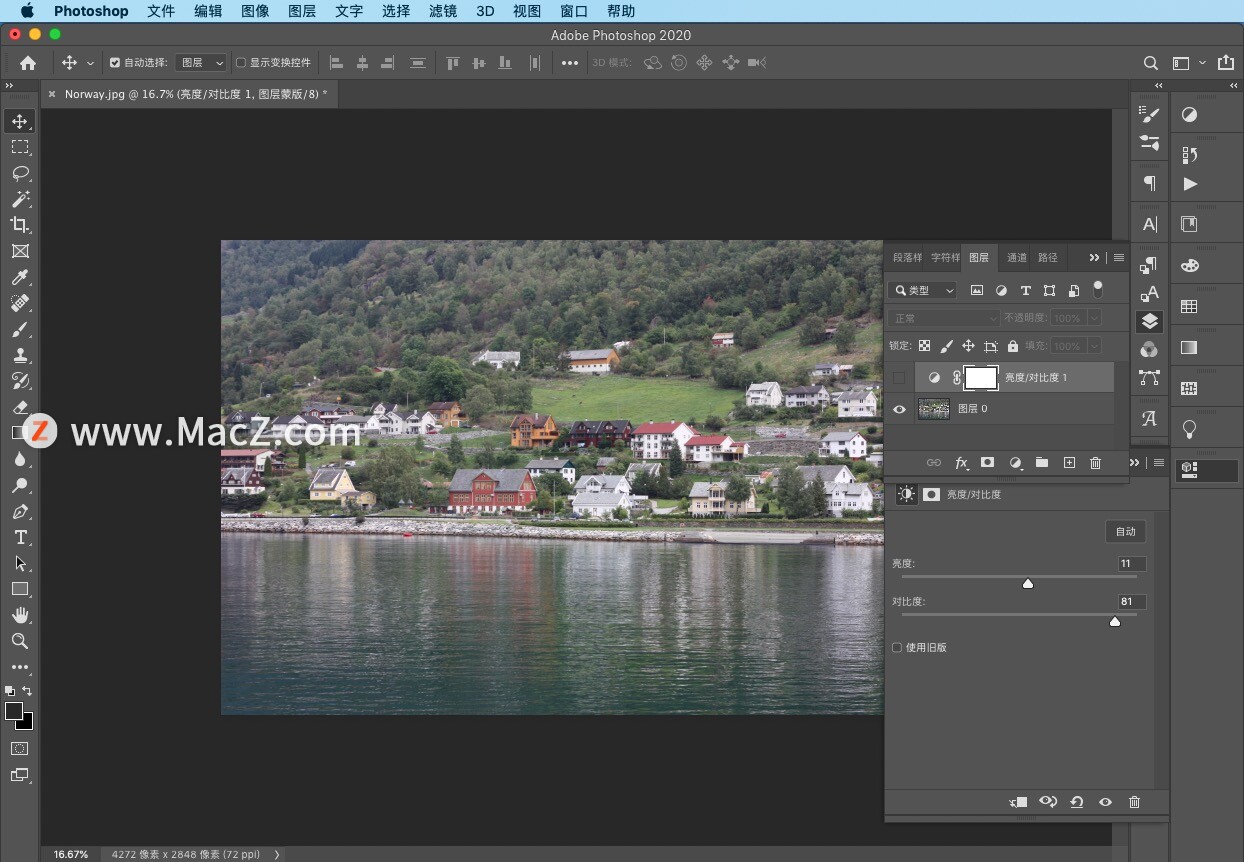Click the create new layer icon
The height and width of the screenshot is (862, 1244).
[x=1069, y=463]
